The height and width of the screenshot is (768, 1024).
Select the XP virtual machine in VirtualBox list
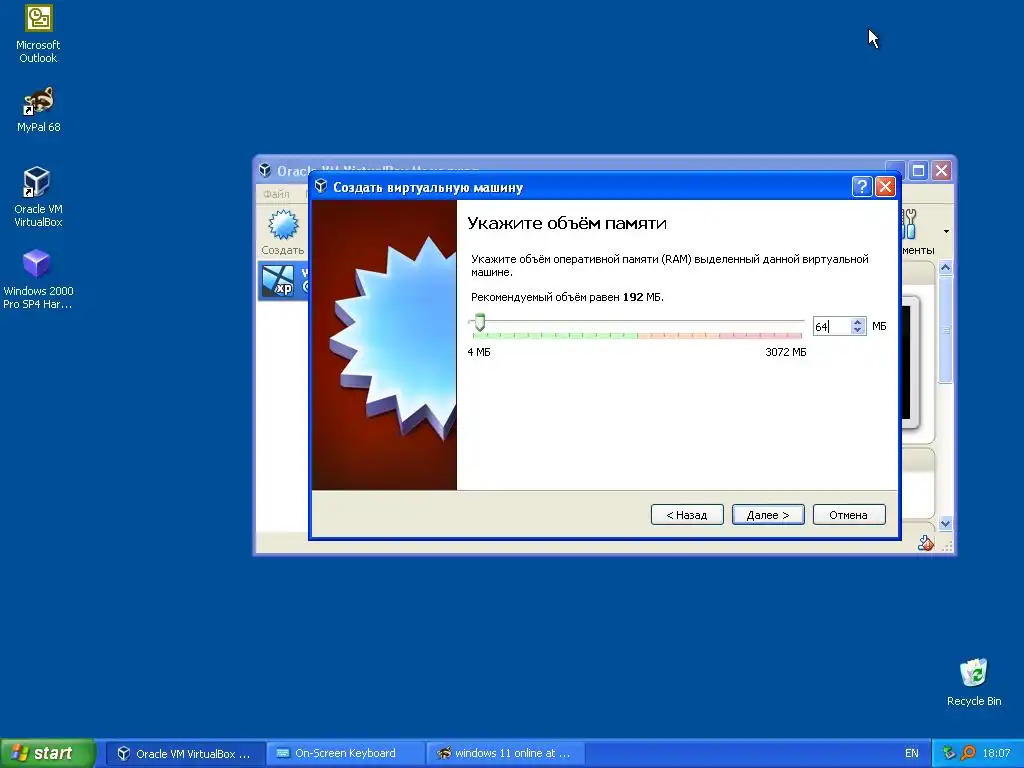283,281
